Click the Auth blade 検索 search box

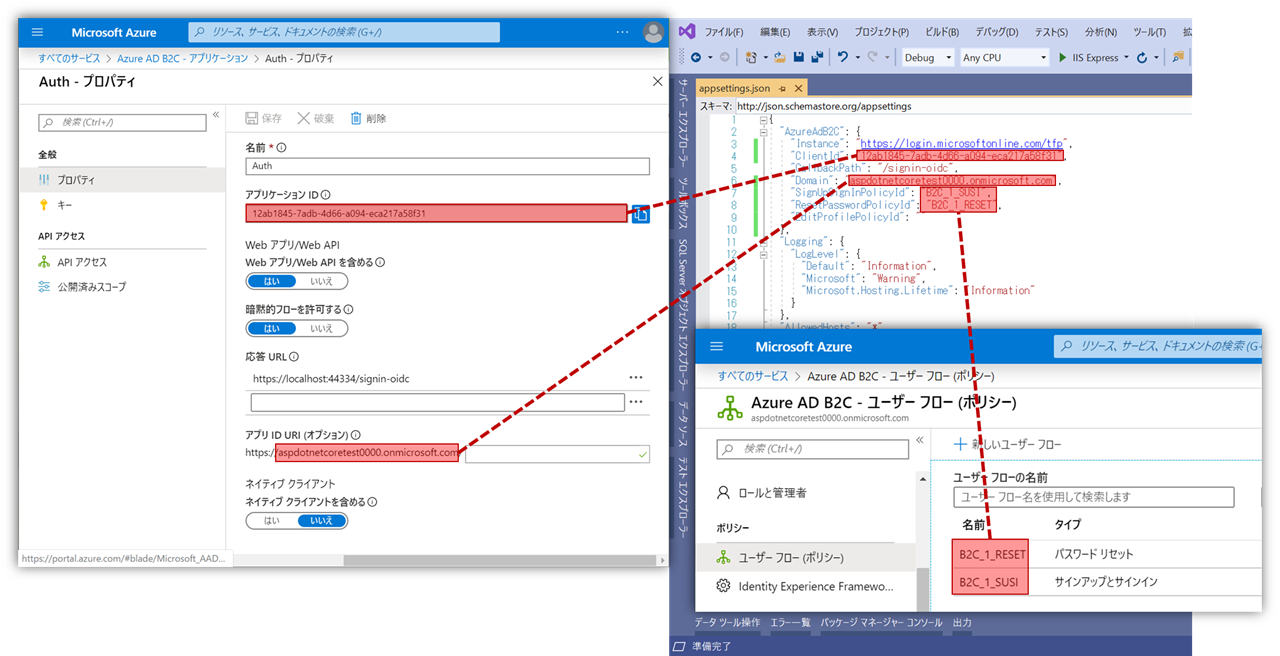click(122, 122)
